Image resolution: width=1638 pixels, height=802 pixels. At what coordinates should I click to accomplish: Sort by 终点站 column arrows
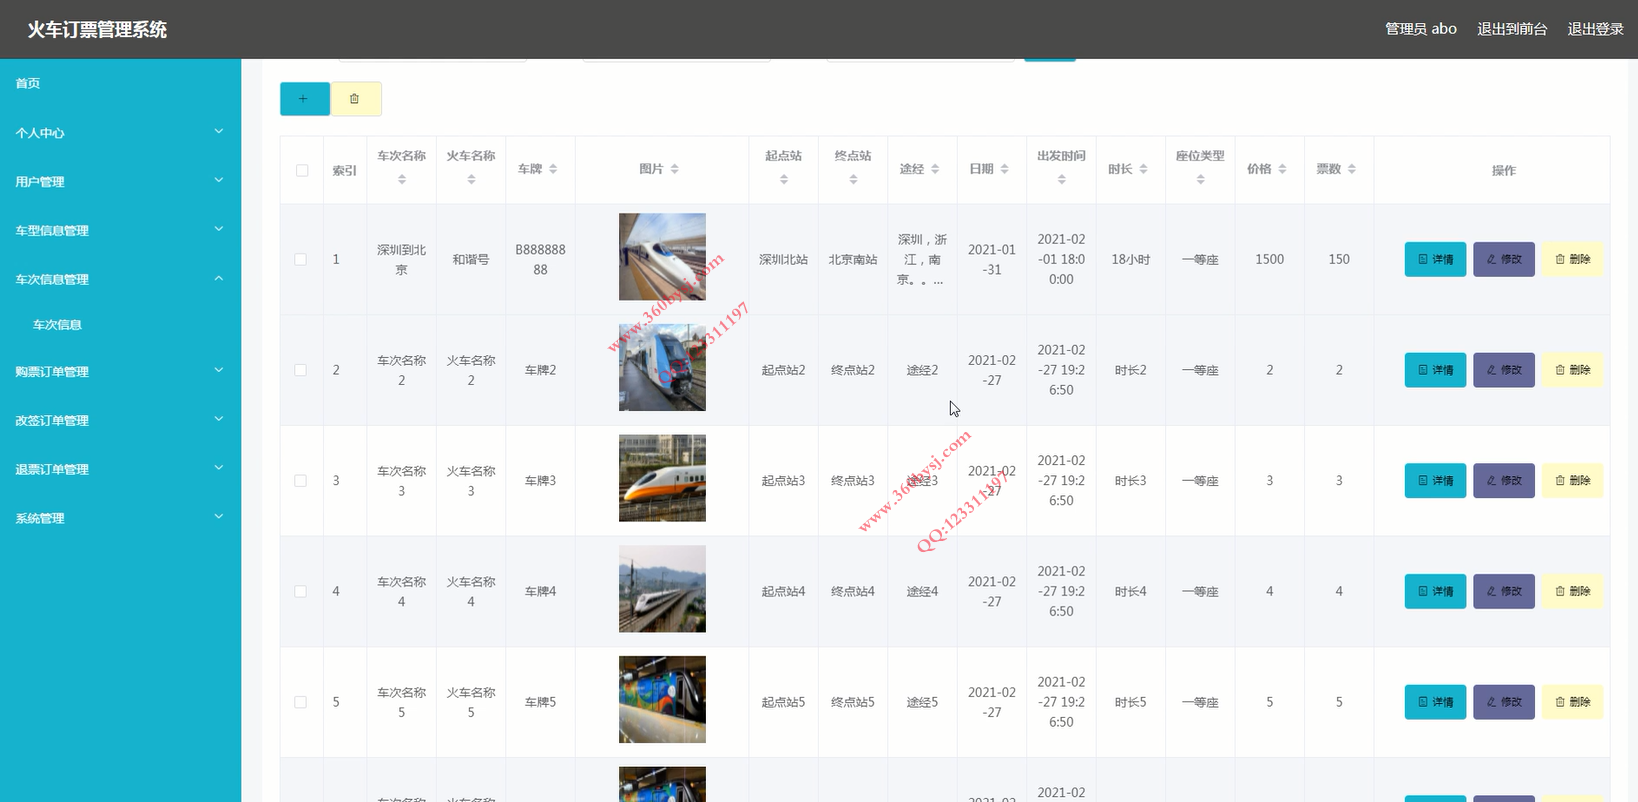tap(853, 180)
